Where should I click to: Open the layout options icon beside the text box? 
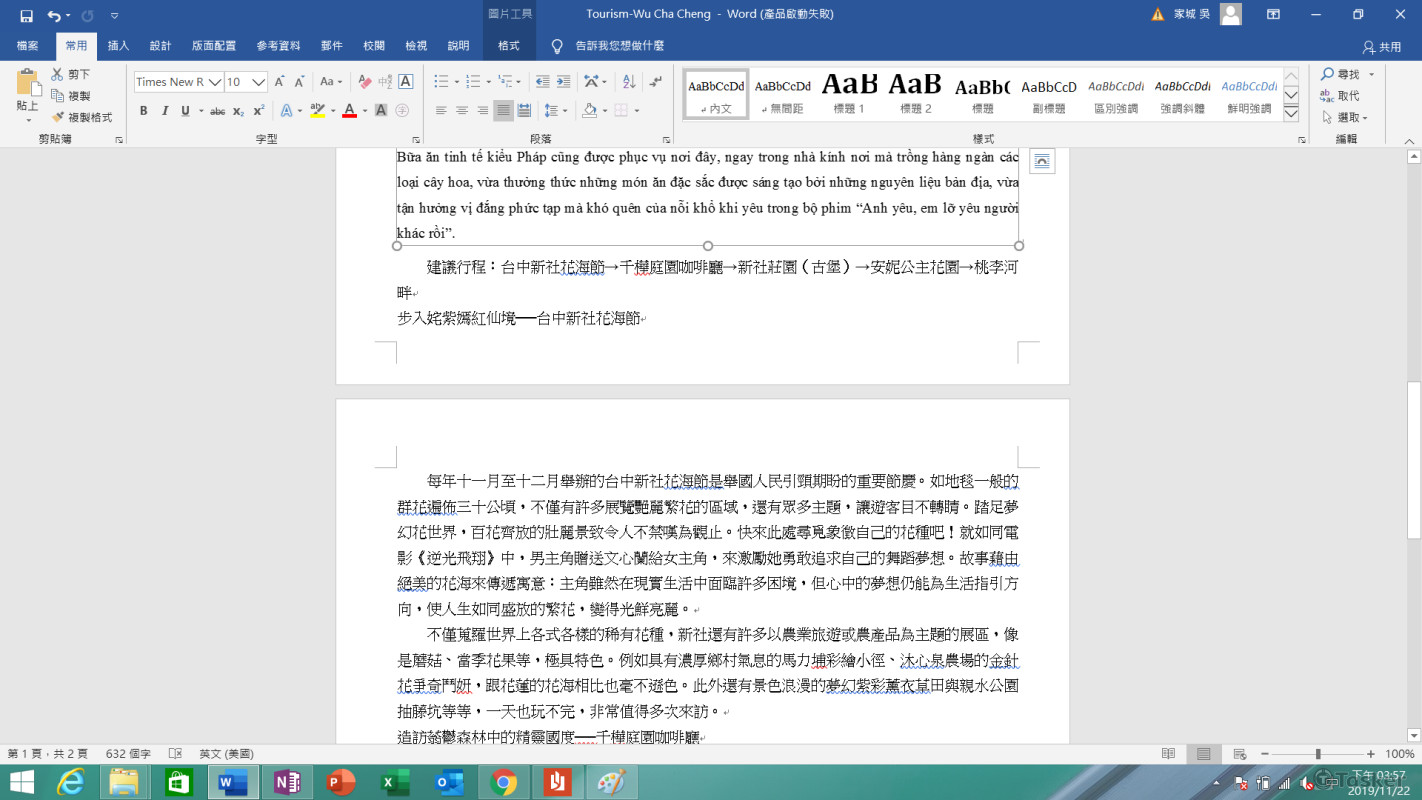[x=1042, y=161]
